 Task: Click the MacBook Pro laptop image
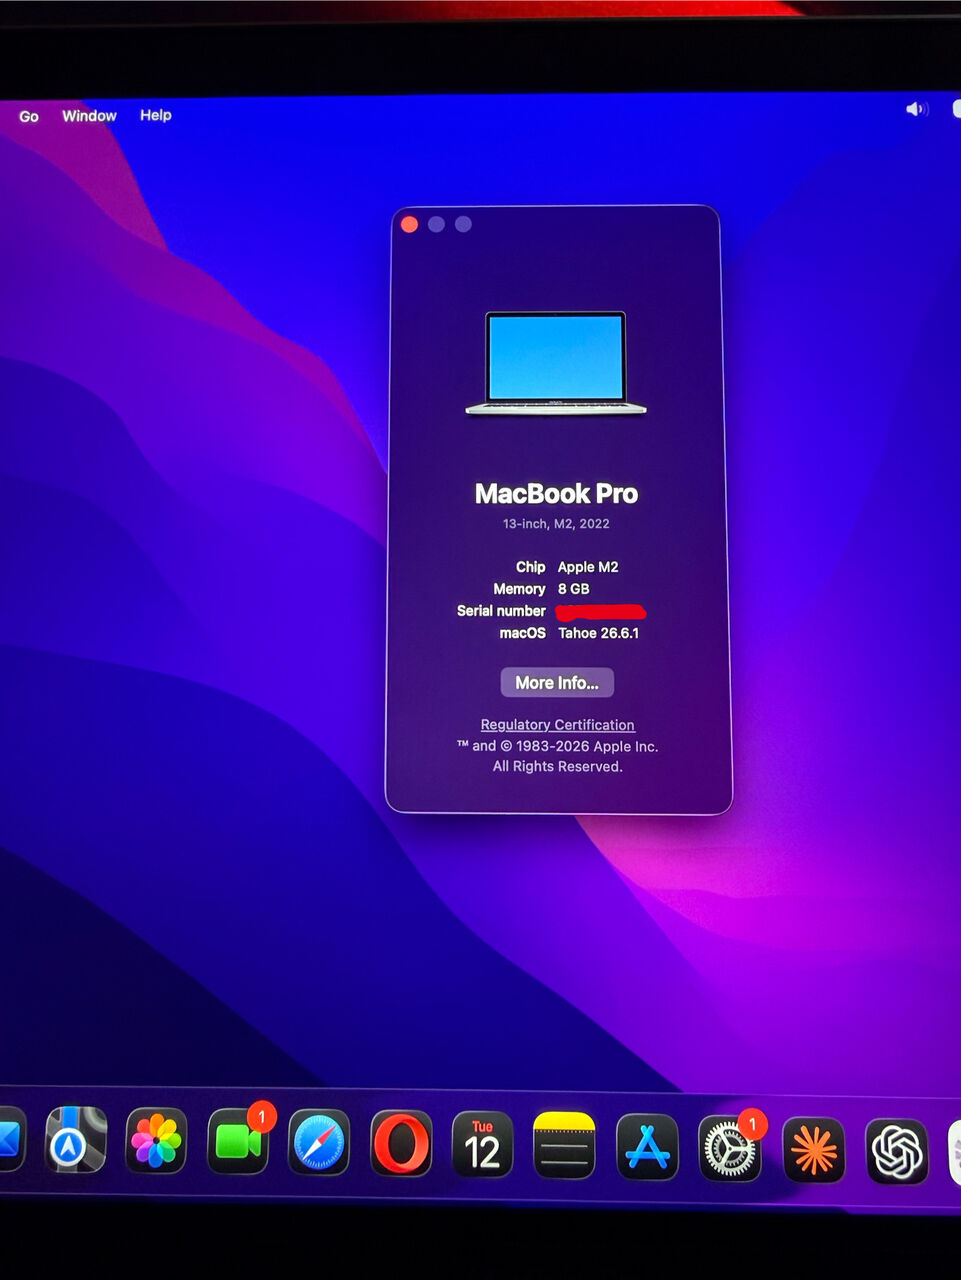[x=556, y=363]
